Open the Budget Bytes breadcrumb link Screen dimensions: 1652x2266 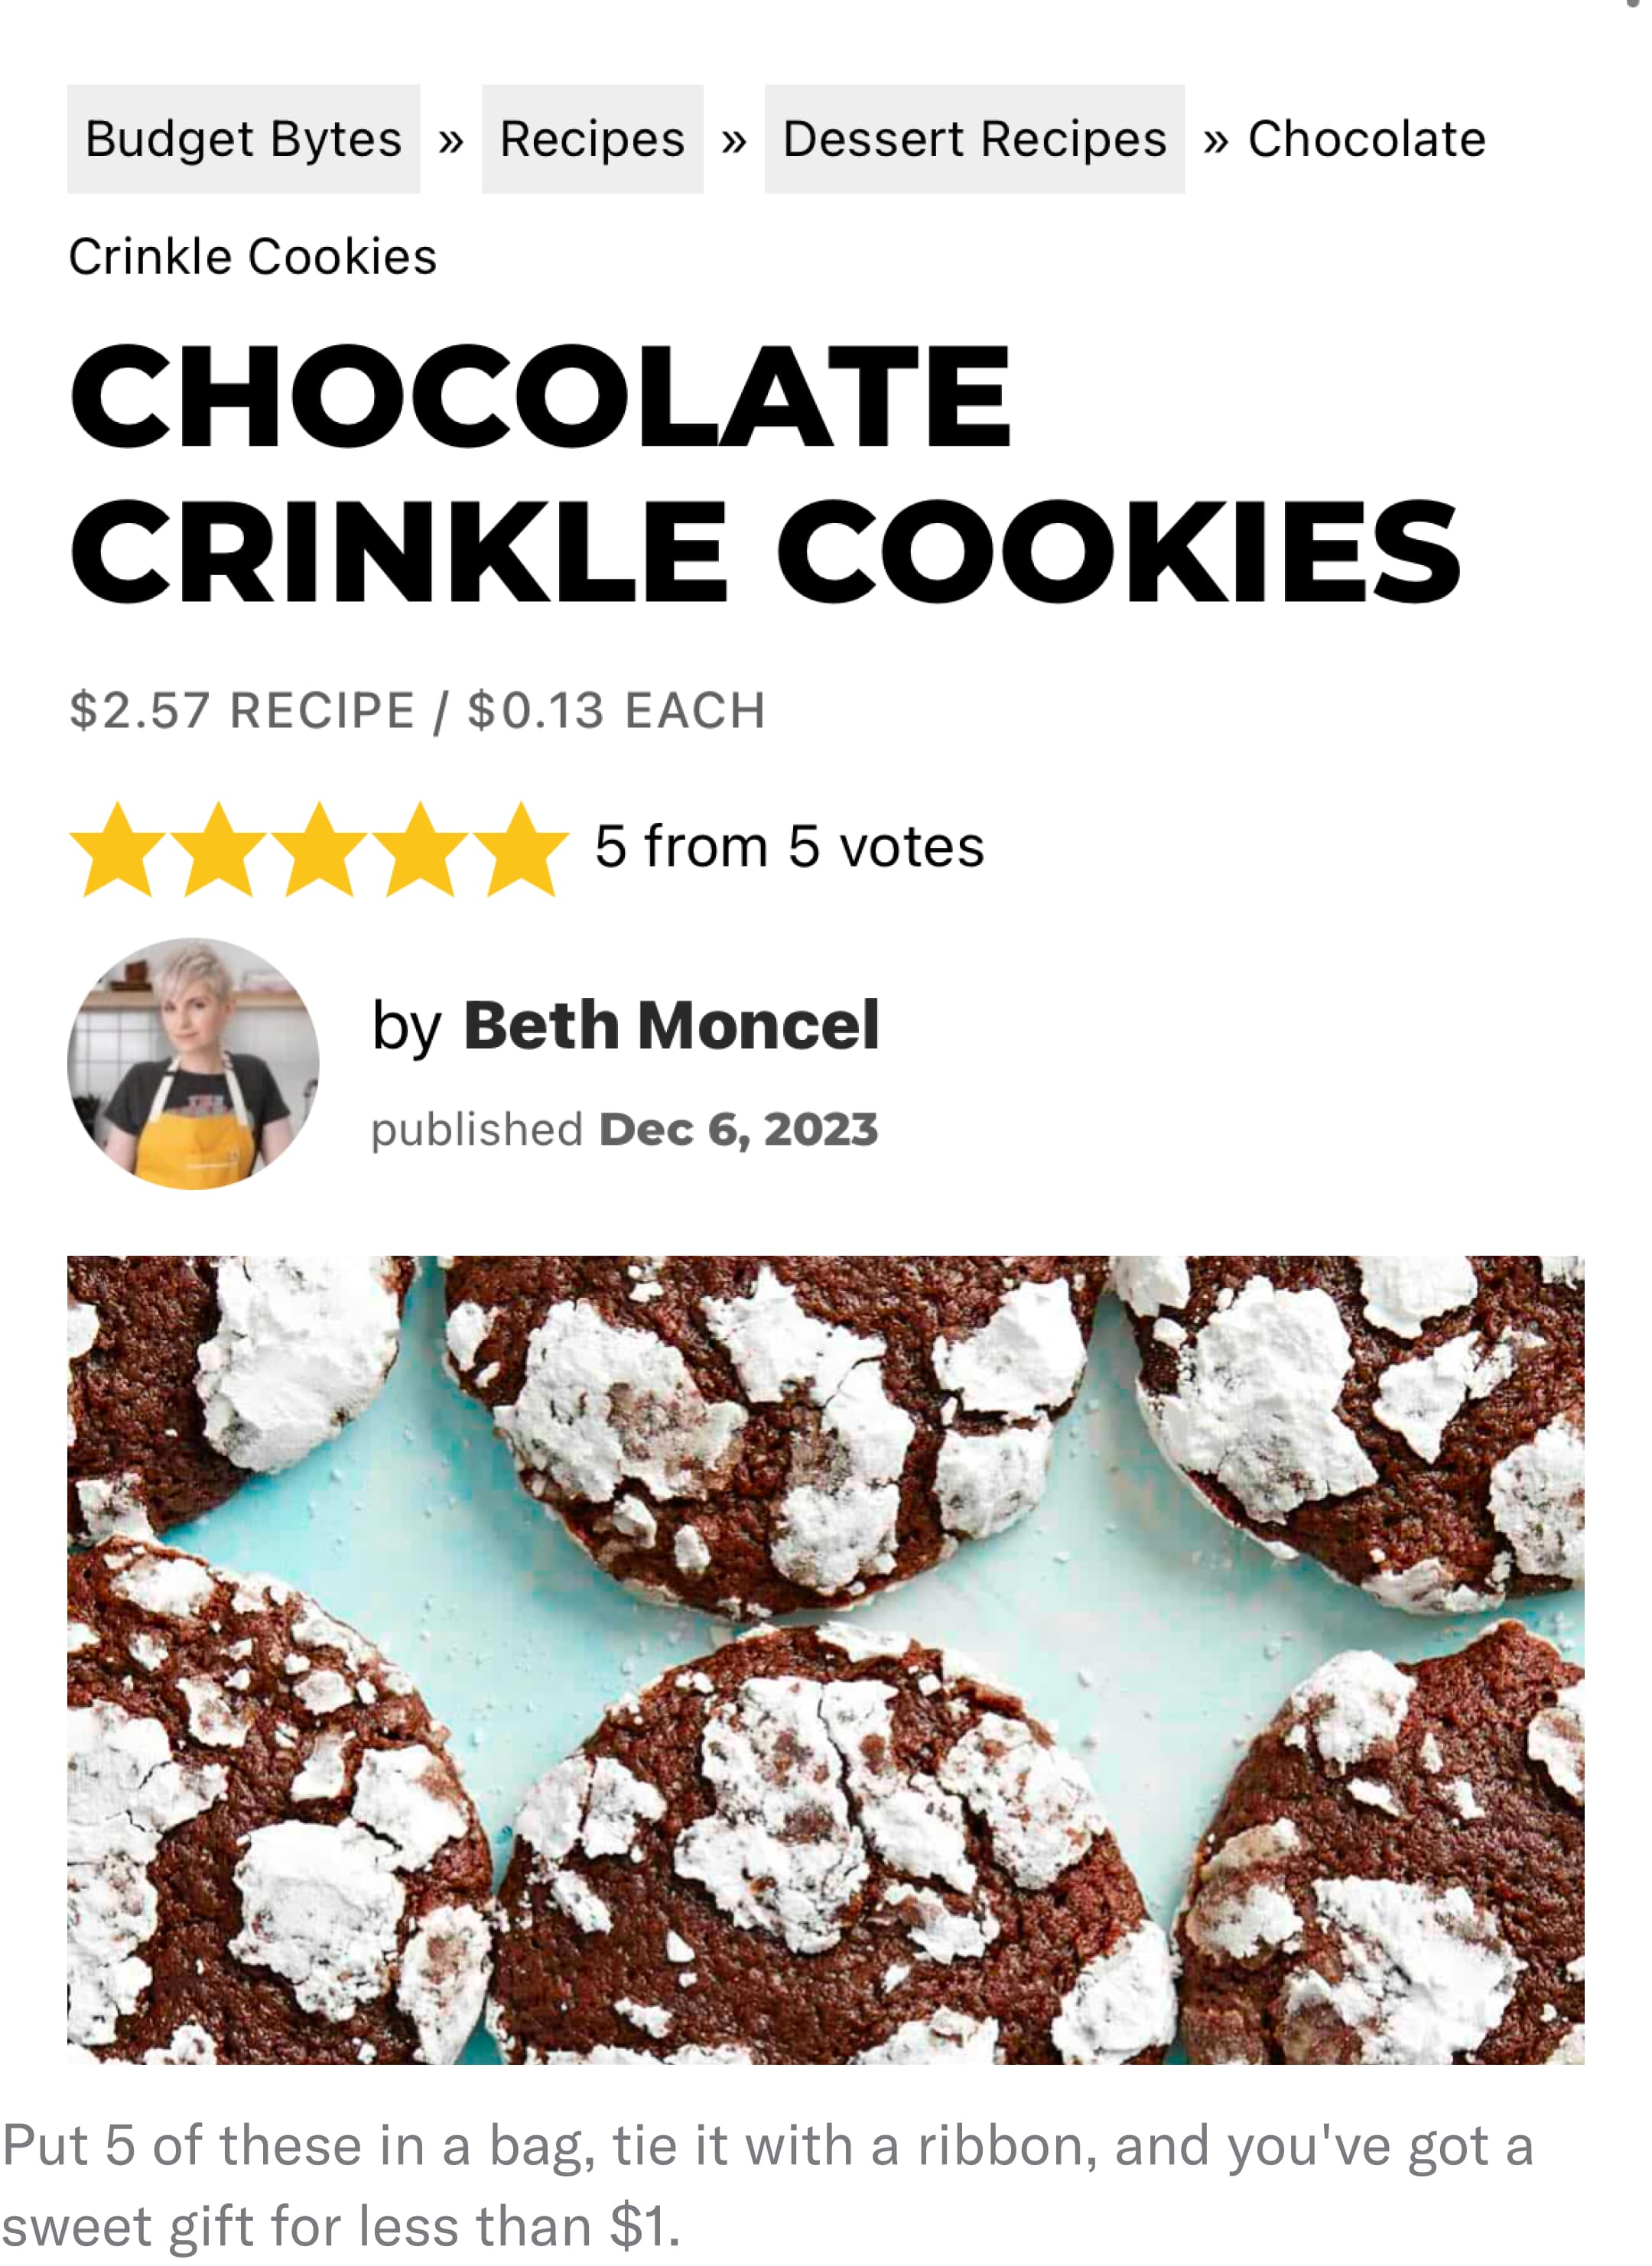point(243,139)
